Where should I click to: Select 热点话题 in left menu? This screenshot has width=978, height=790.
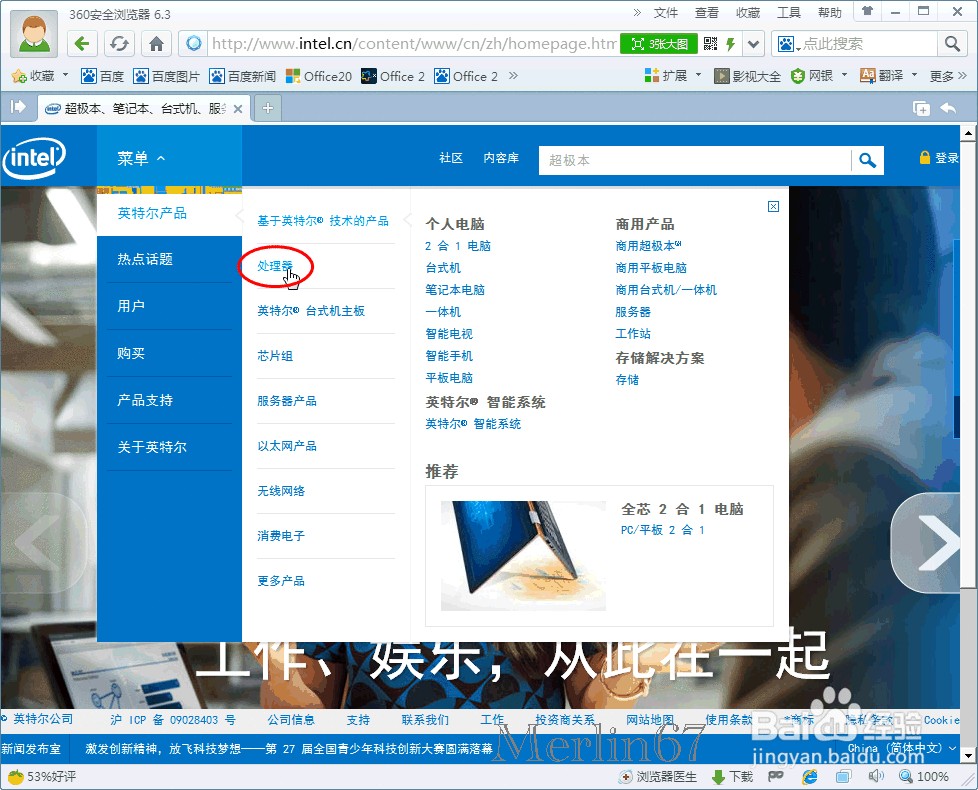tap(145, 259)
